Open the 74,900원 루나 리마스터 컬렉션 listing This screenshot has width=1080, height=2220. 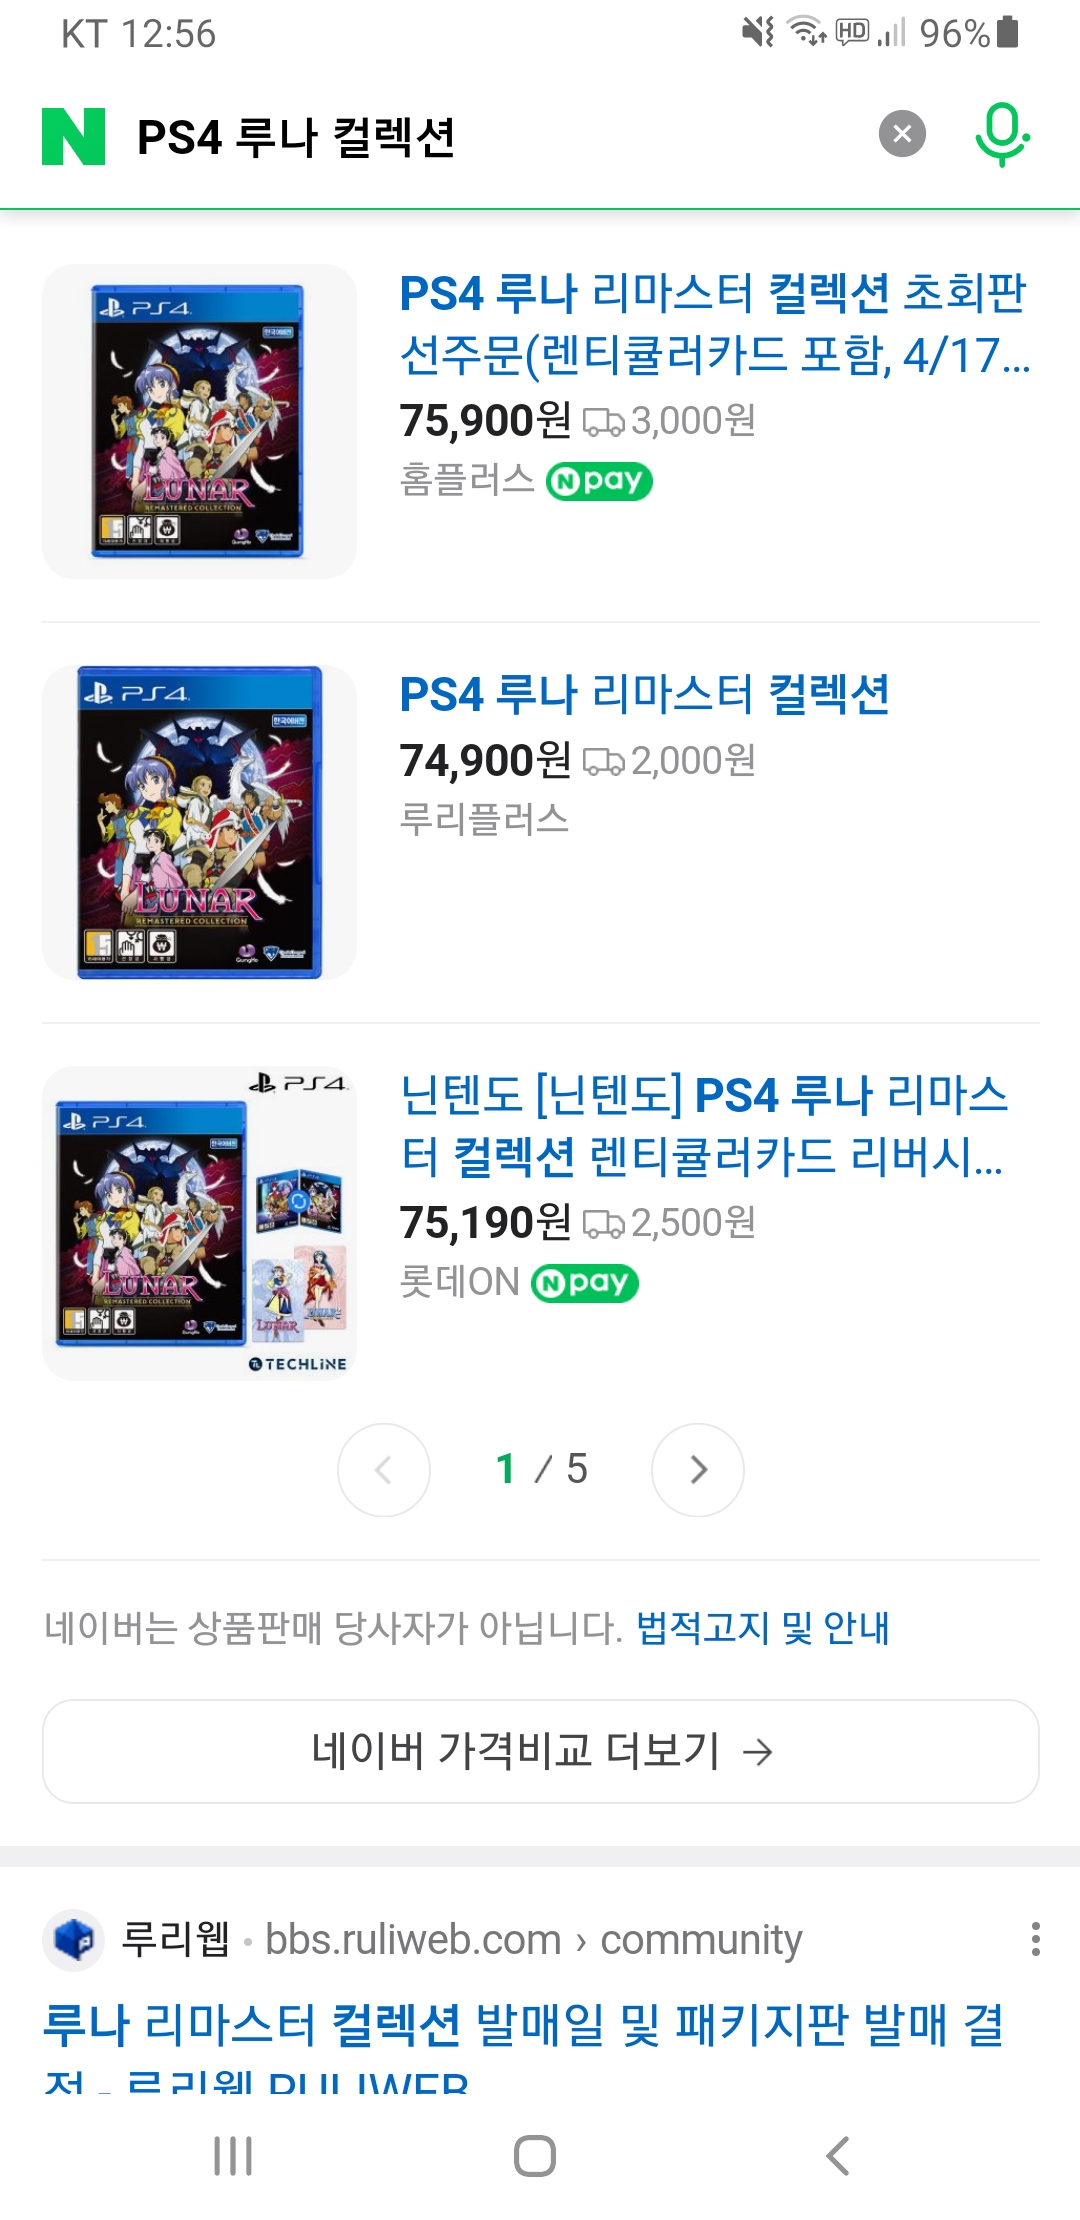644,694
